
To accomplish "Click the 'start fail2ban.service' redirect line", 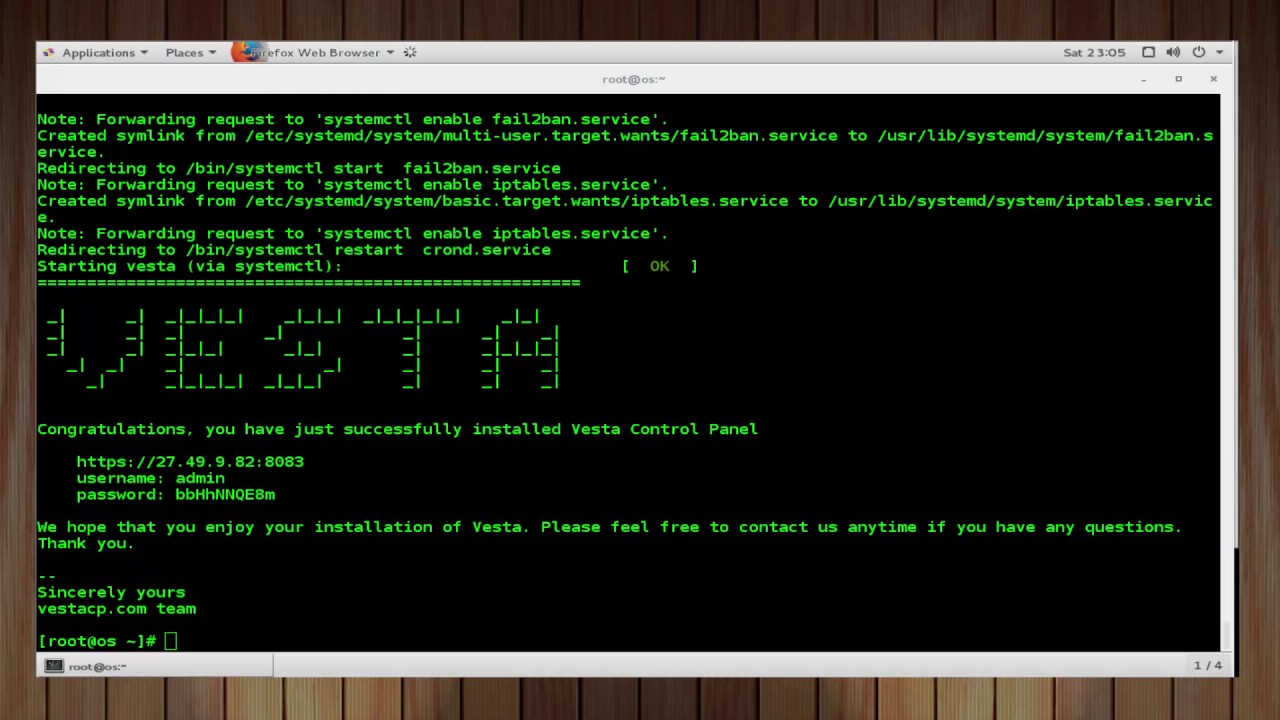I will 299,168.
